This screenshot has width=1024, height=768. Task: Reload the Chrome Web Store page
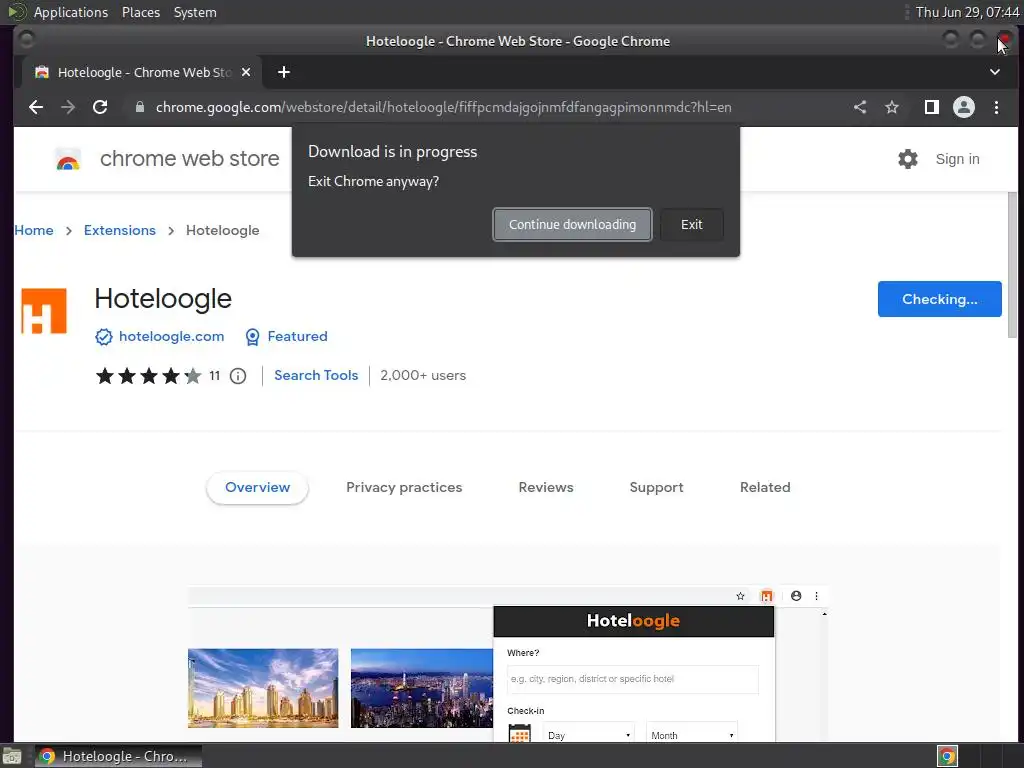tap(100, 107)
